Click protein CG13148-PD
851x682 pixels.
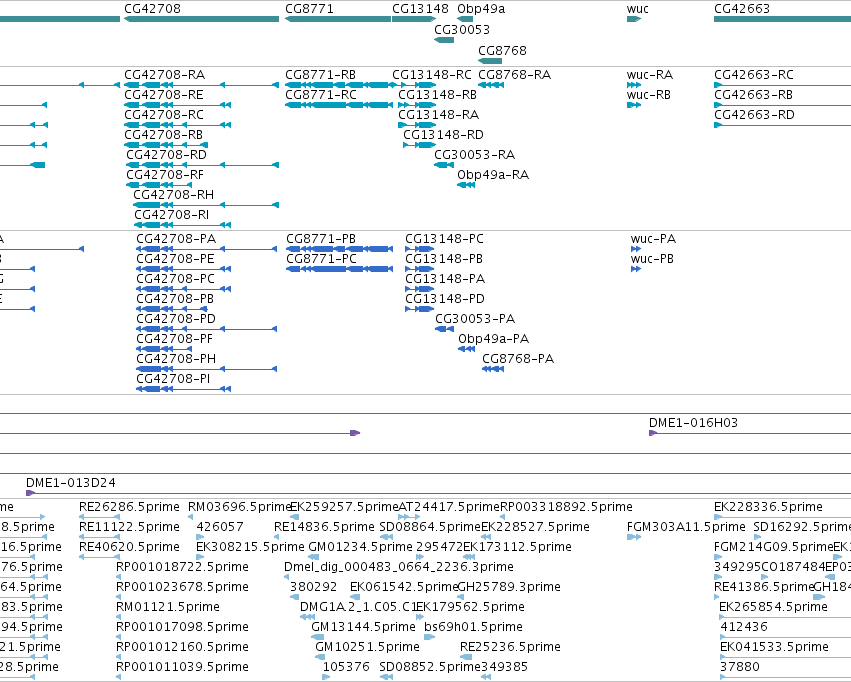(x=420, y=309)
